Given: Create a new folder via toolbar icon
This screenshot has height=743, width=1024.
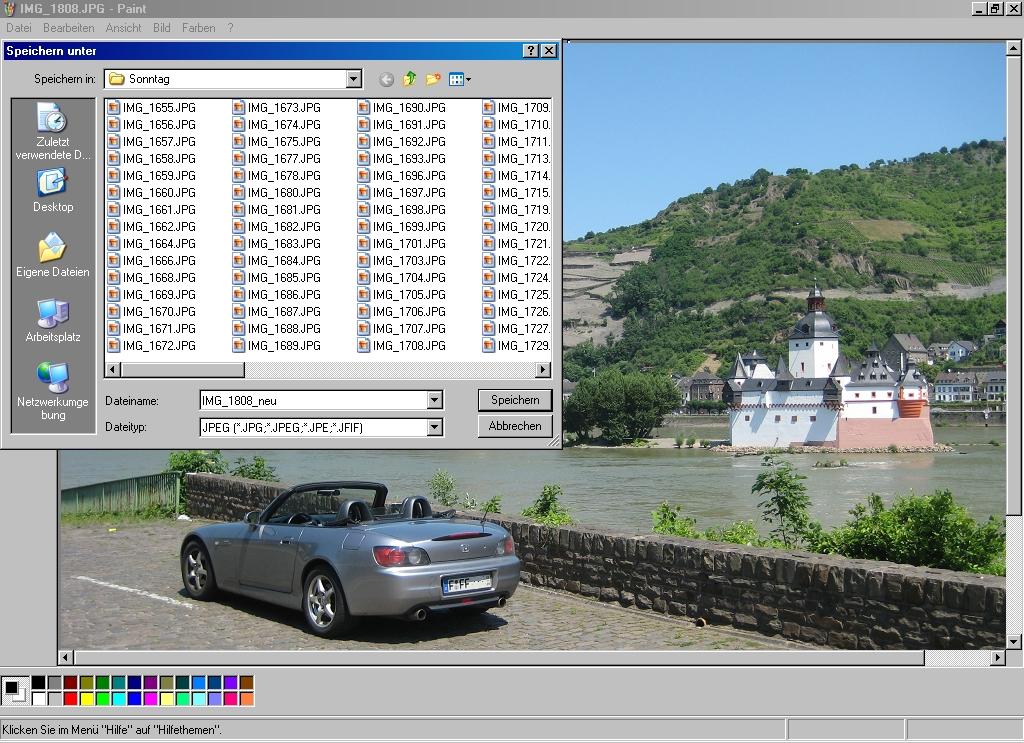Looking at the screenshot, I should [433, 79].
